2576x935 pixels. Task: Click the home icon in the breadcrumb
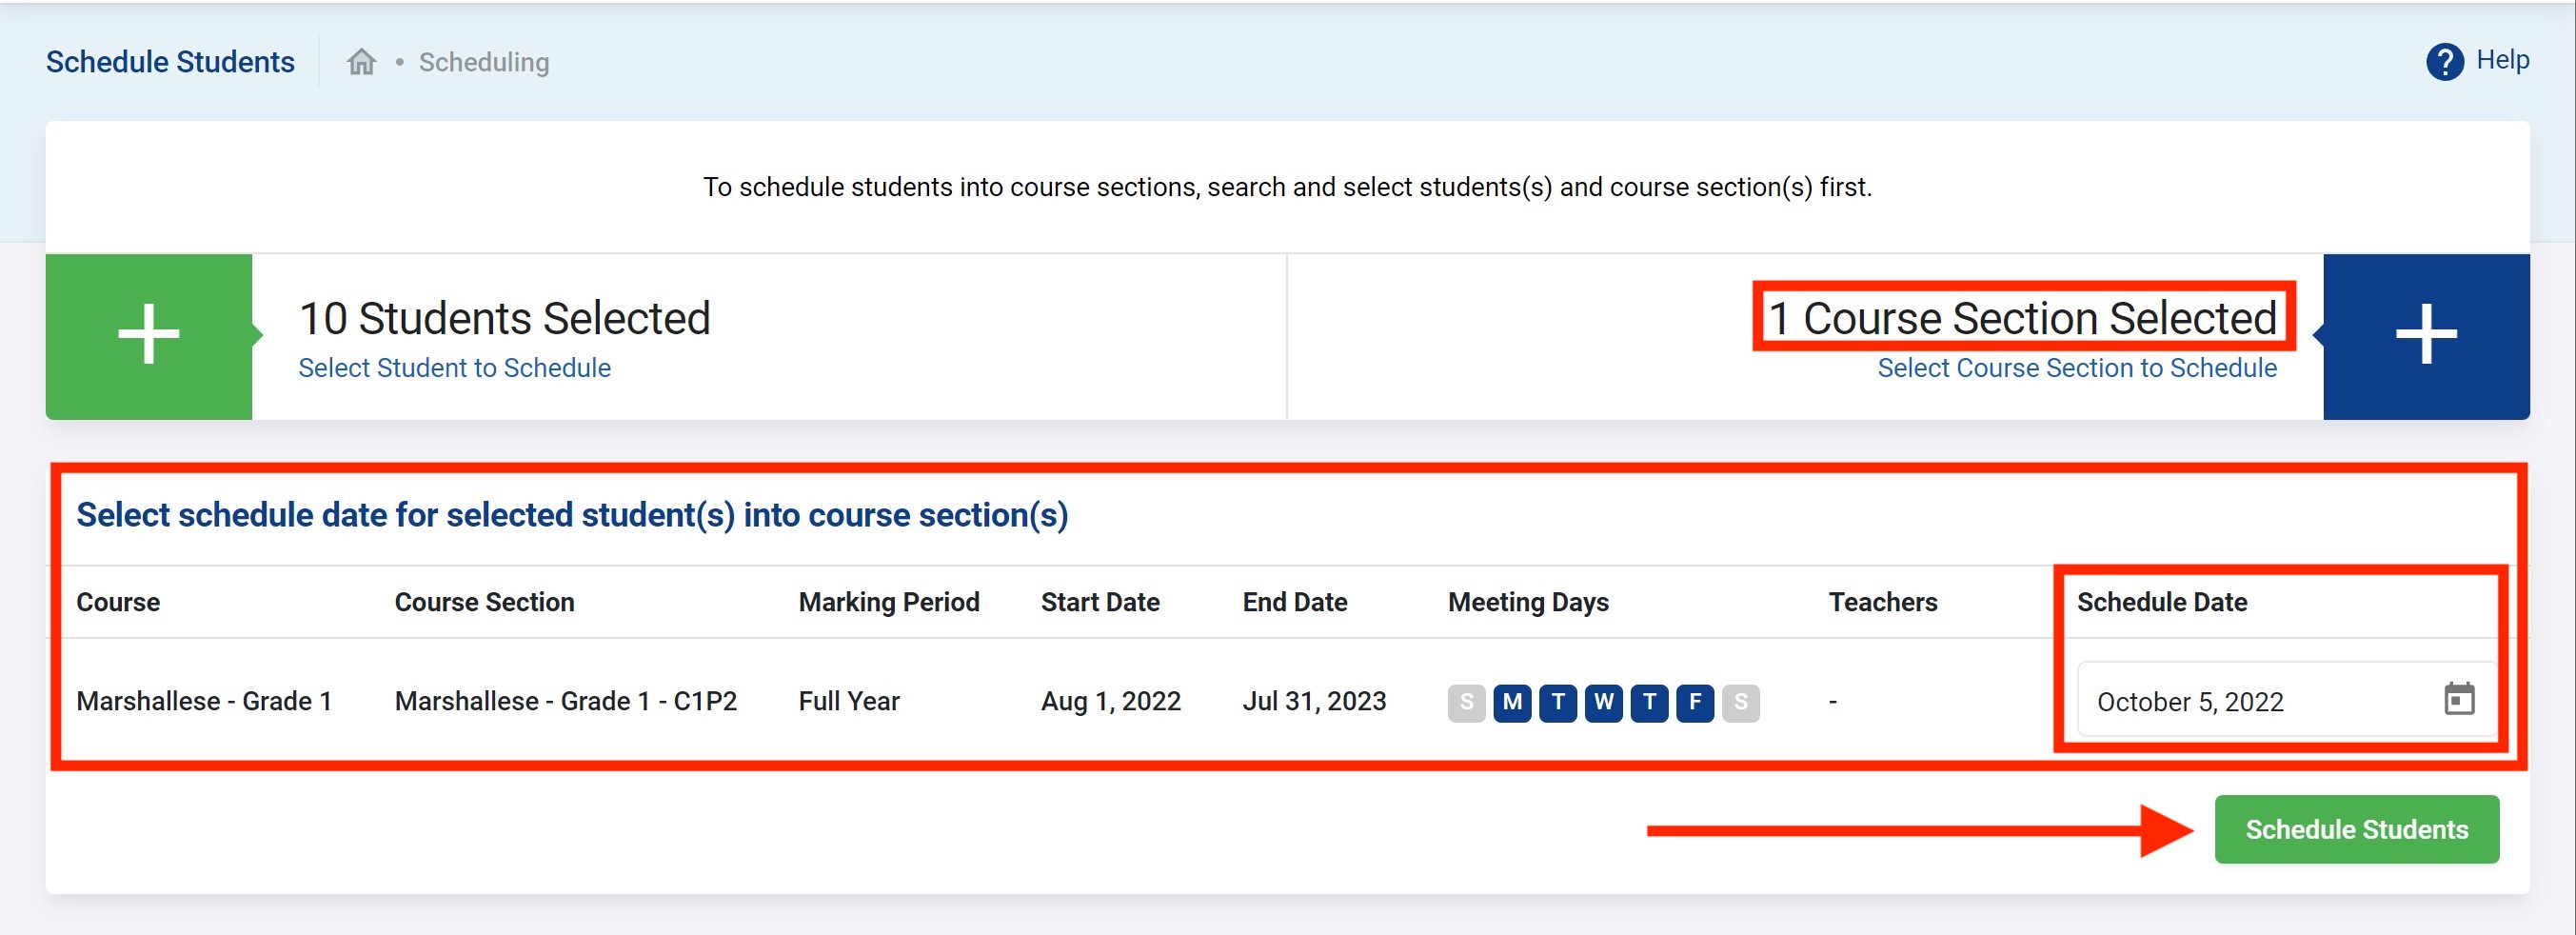(x=361, y=62)
